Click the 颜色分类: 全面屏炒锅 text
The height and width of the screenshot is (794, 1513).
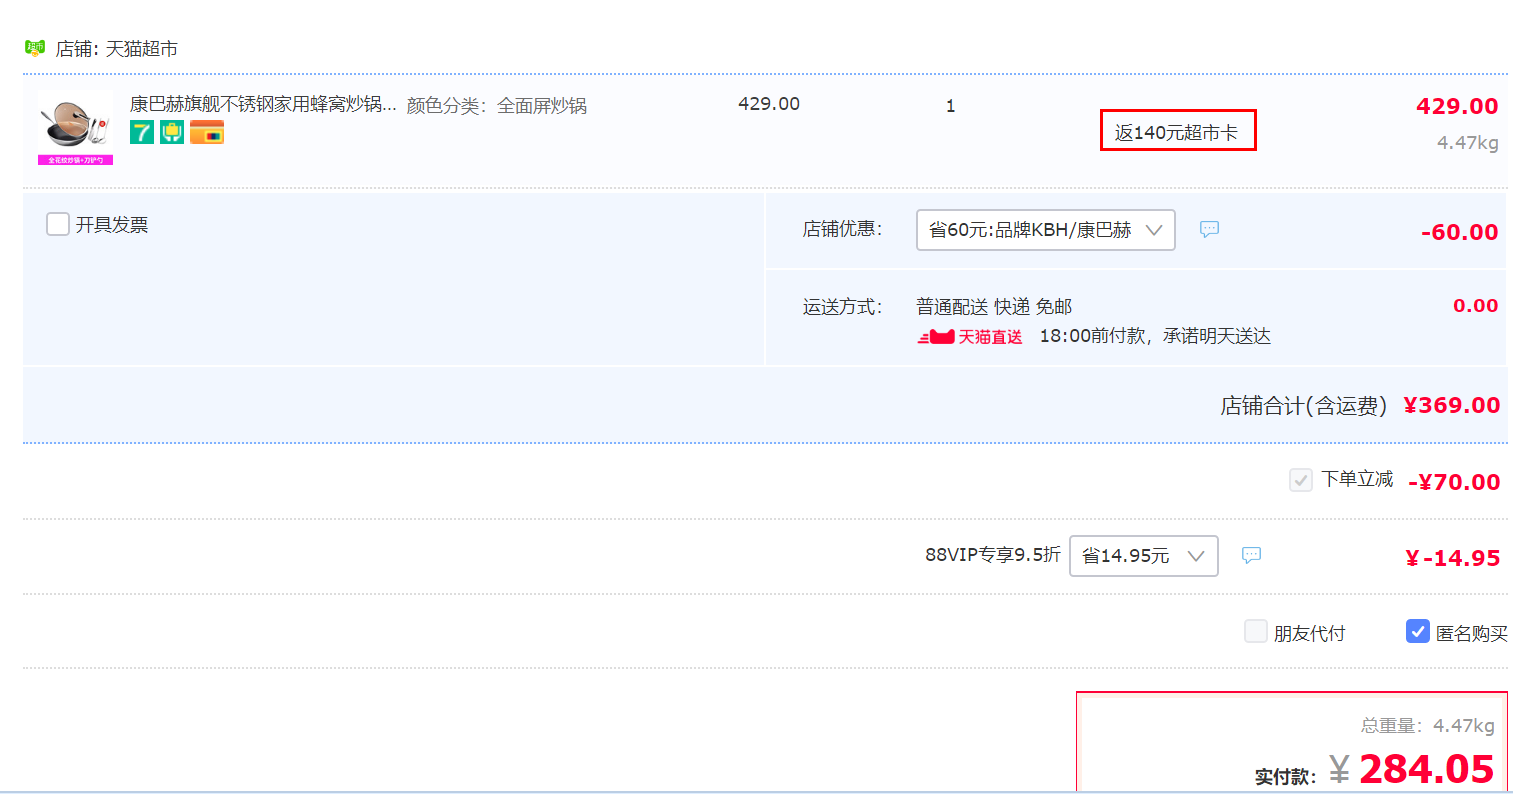497,106
